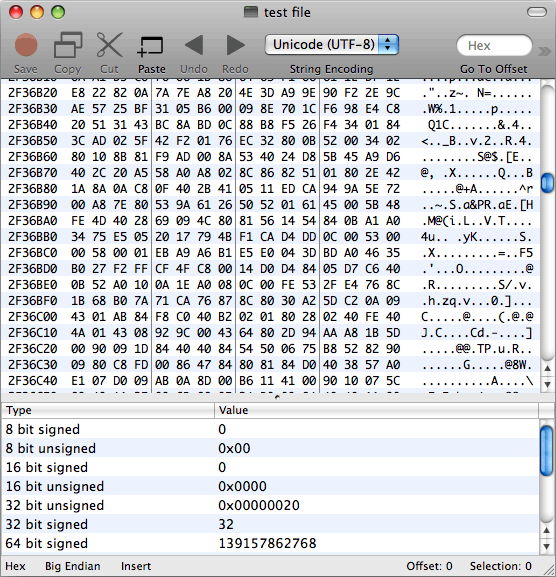
Task: Click the hex view scroll down arrow
Action: [x=548, y=385]
